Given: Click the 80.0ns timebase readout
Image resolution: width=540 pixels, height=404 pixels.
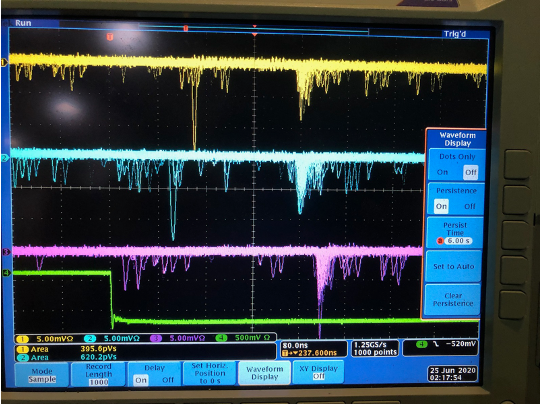Looking at the screenshot, I should (295, 345).
